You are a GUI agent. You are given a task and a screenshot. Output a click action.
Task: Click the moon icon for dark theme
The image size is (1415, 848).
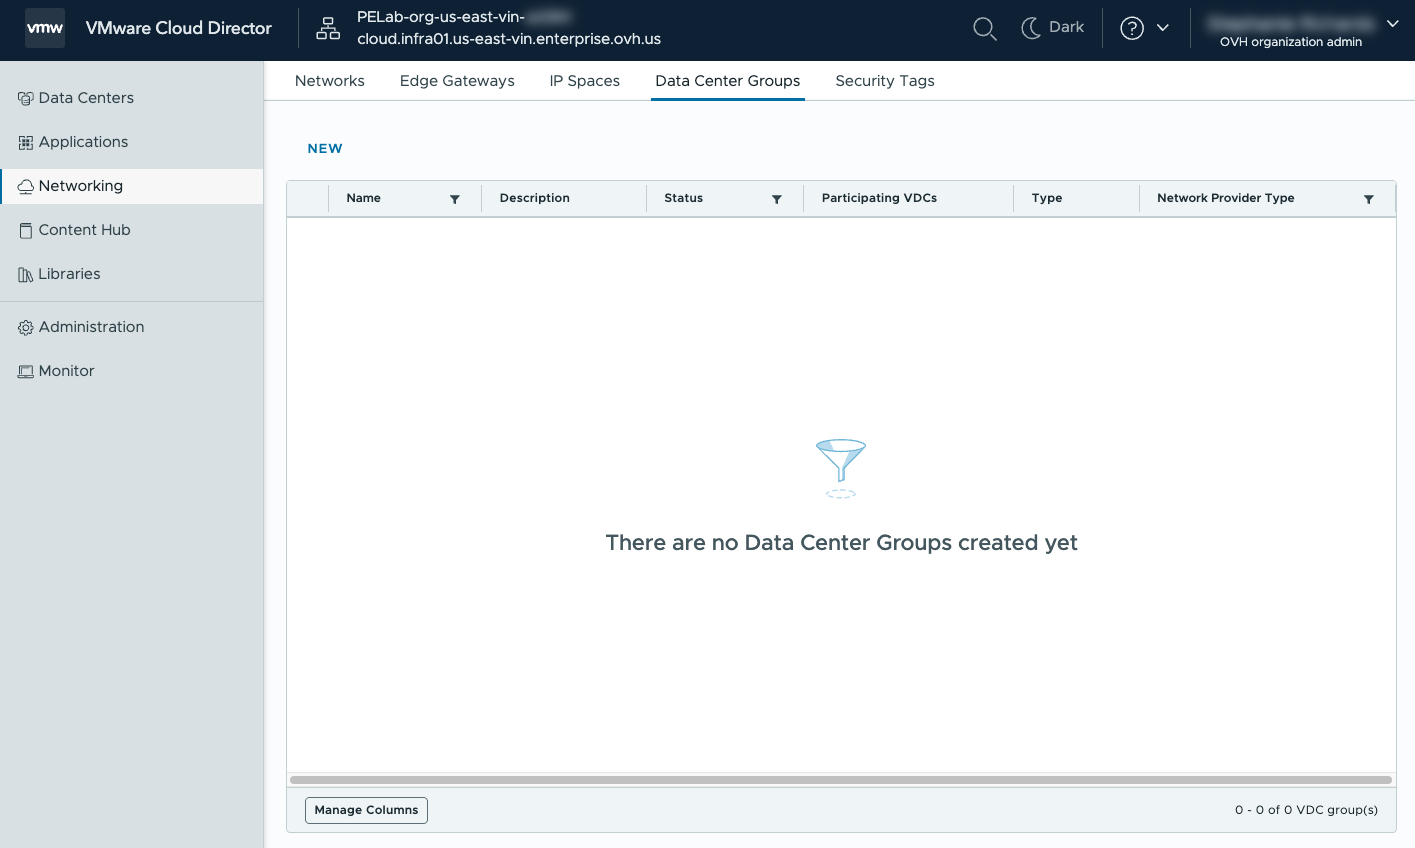[x=1031, y=28]
